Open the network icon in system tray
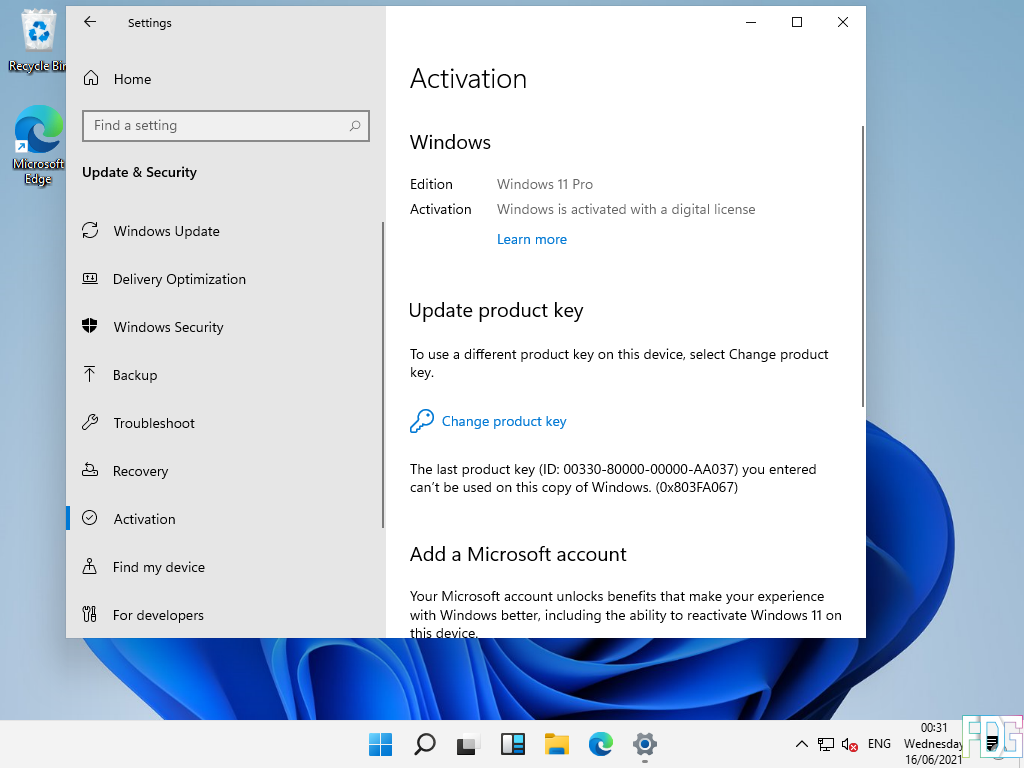The width and height of the screenshot is (1024, 768). point(826,744)
